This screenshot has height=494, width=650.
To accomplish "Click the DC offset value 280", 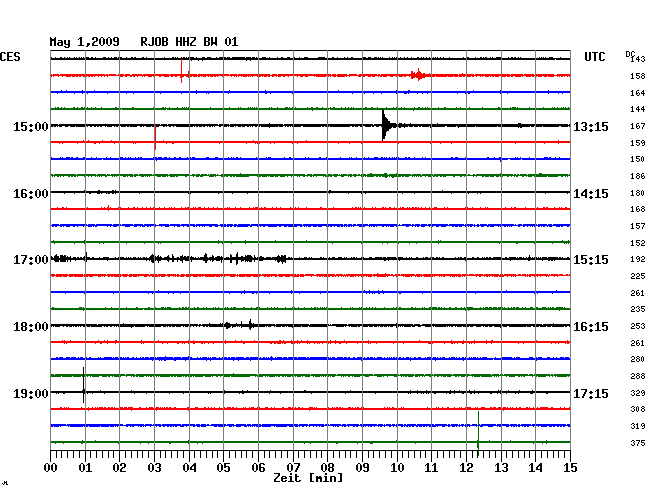I will pos(638,359).
